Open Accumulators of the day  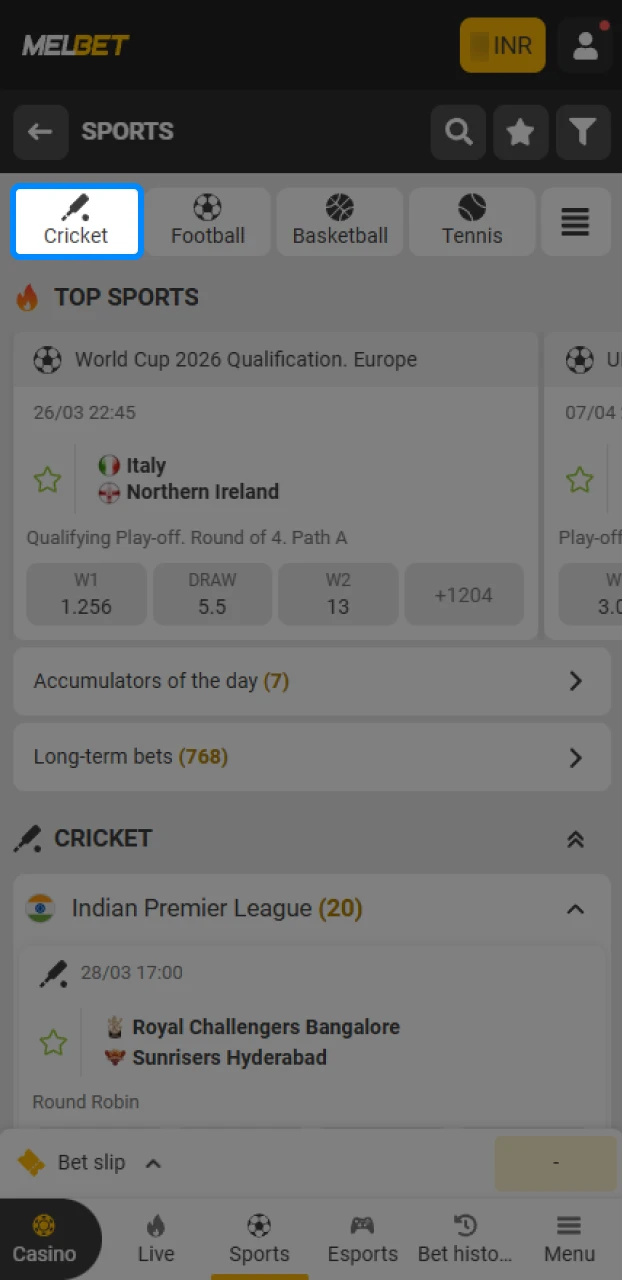311,681
